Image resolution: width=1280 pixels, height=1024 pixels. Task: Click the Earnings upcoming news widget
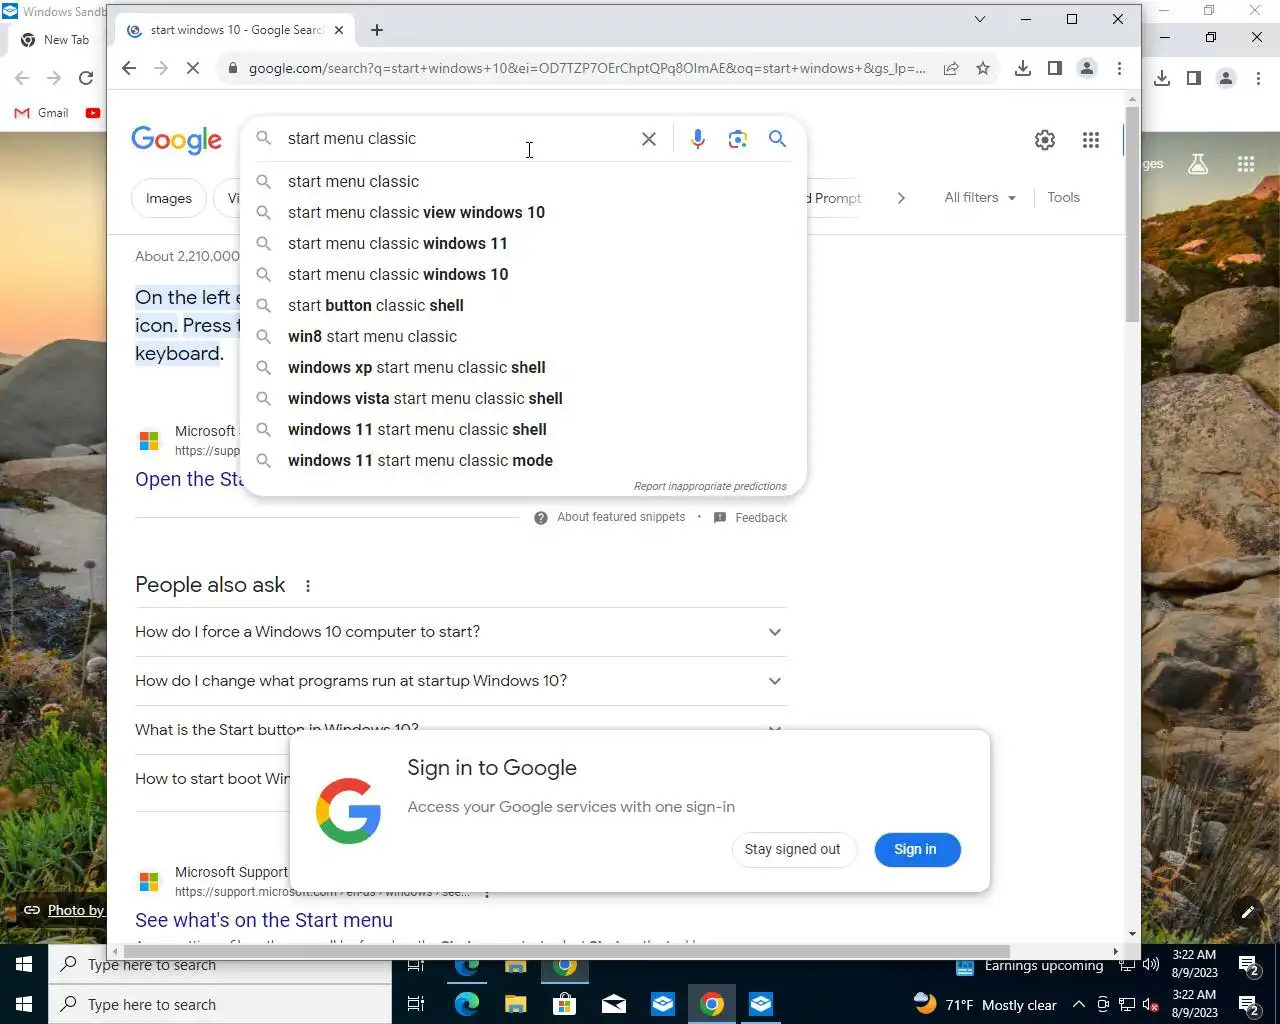tap(1030, 966)
